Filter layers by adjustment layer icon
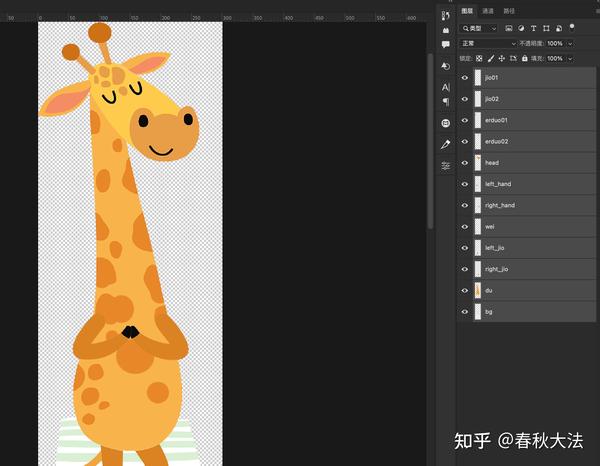This screenshot has width=600, height=466. click(x=521, y=28)
